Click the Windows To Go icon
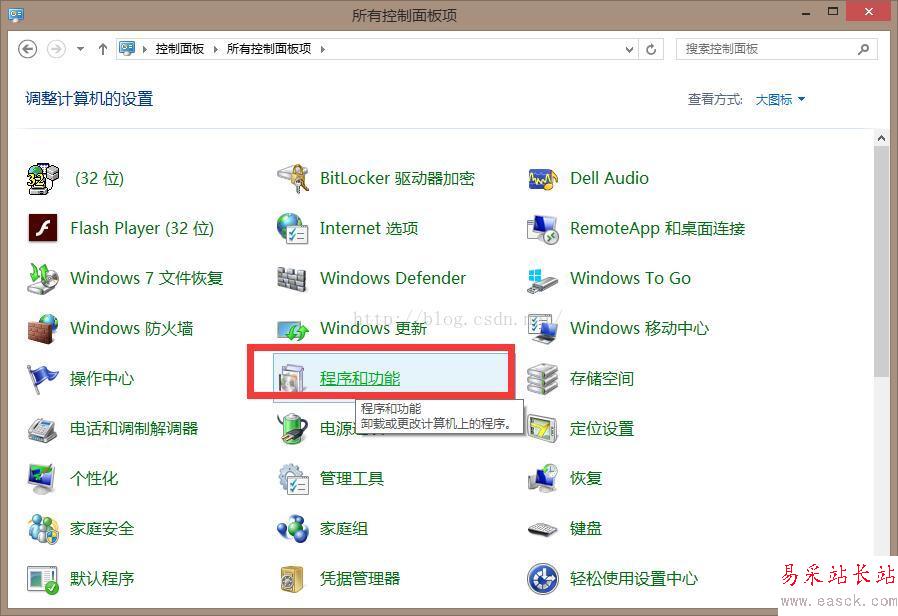The image size is (898, 616). [543, 279]
